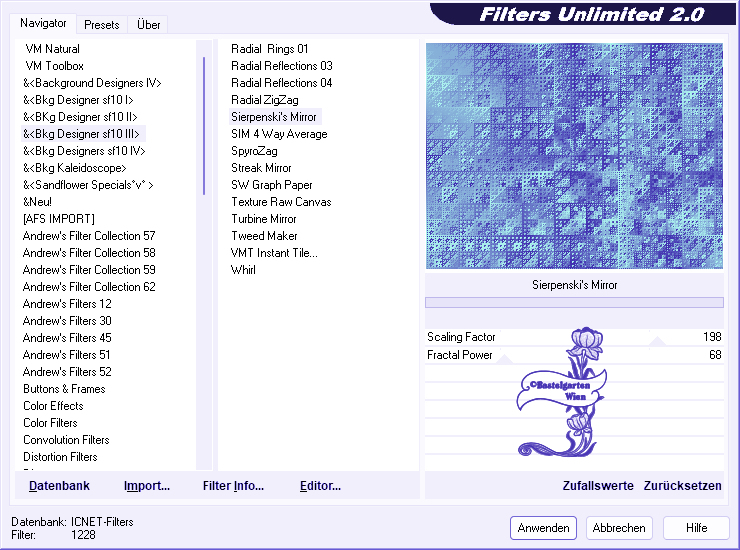
Task: Click Zurücksetzen to reset values
Action: (x=682, y=485)
